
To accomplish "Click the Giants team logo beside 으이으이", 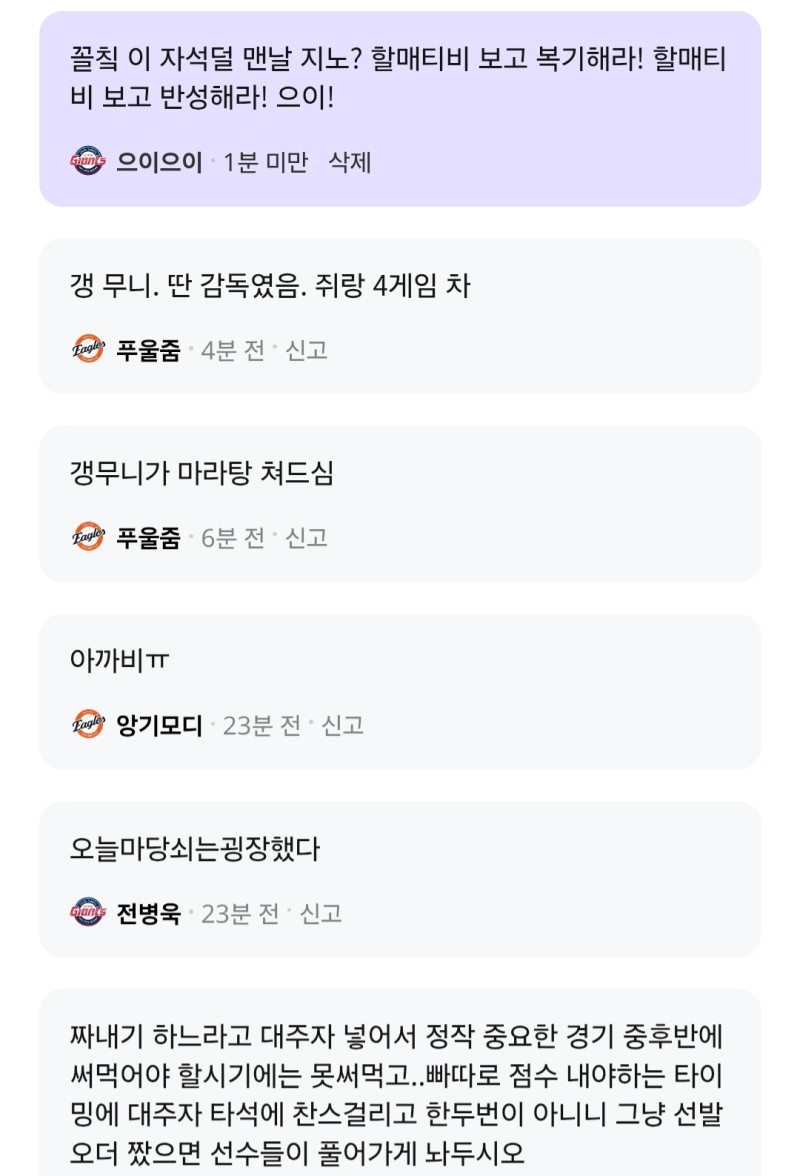I will coord(88,162).
